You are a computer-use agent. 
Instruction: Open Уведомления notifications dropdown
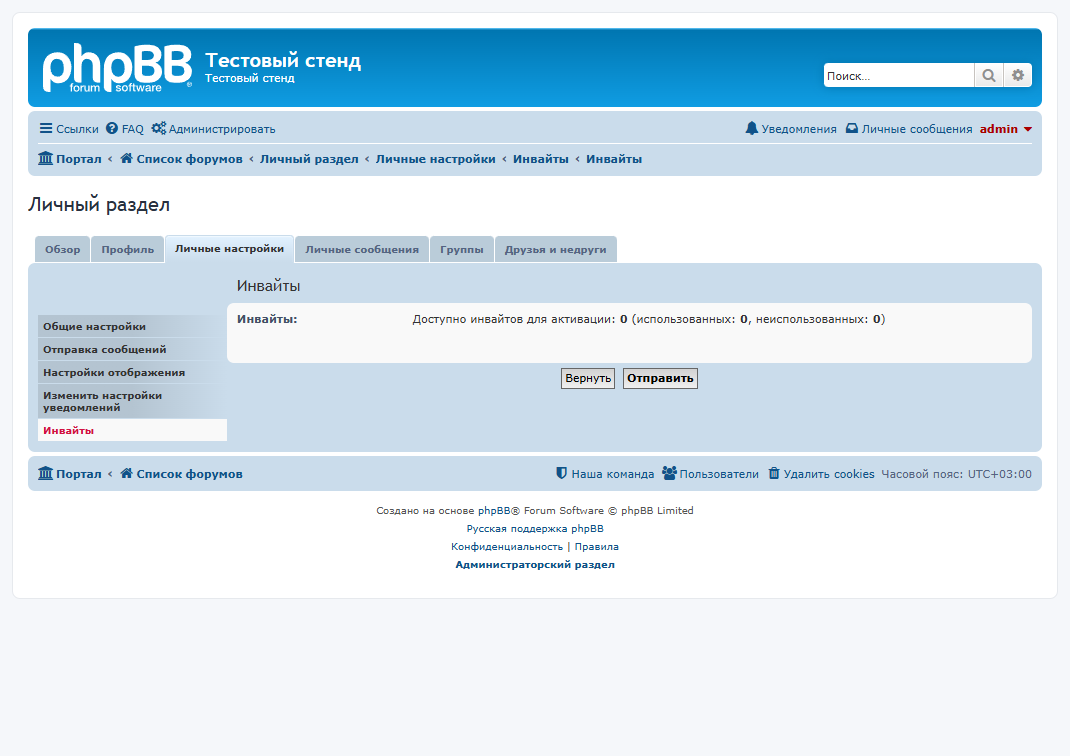click(791, 129)
